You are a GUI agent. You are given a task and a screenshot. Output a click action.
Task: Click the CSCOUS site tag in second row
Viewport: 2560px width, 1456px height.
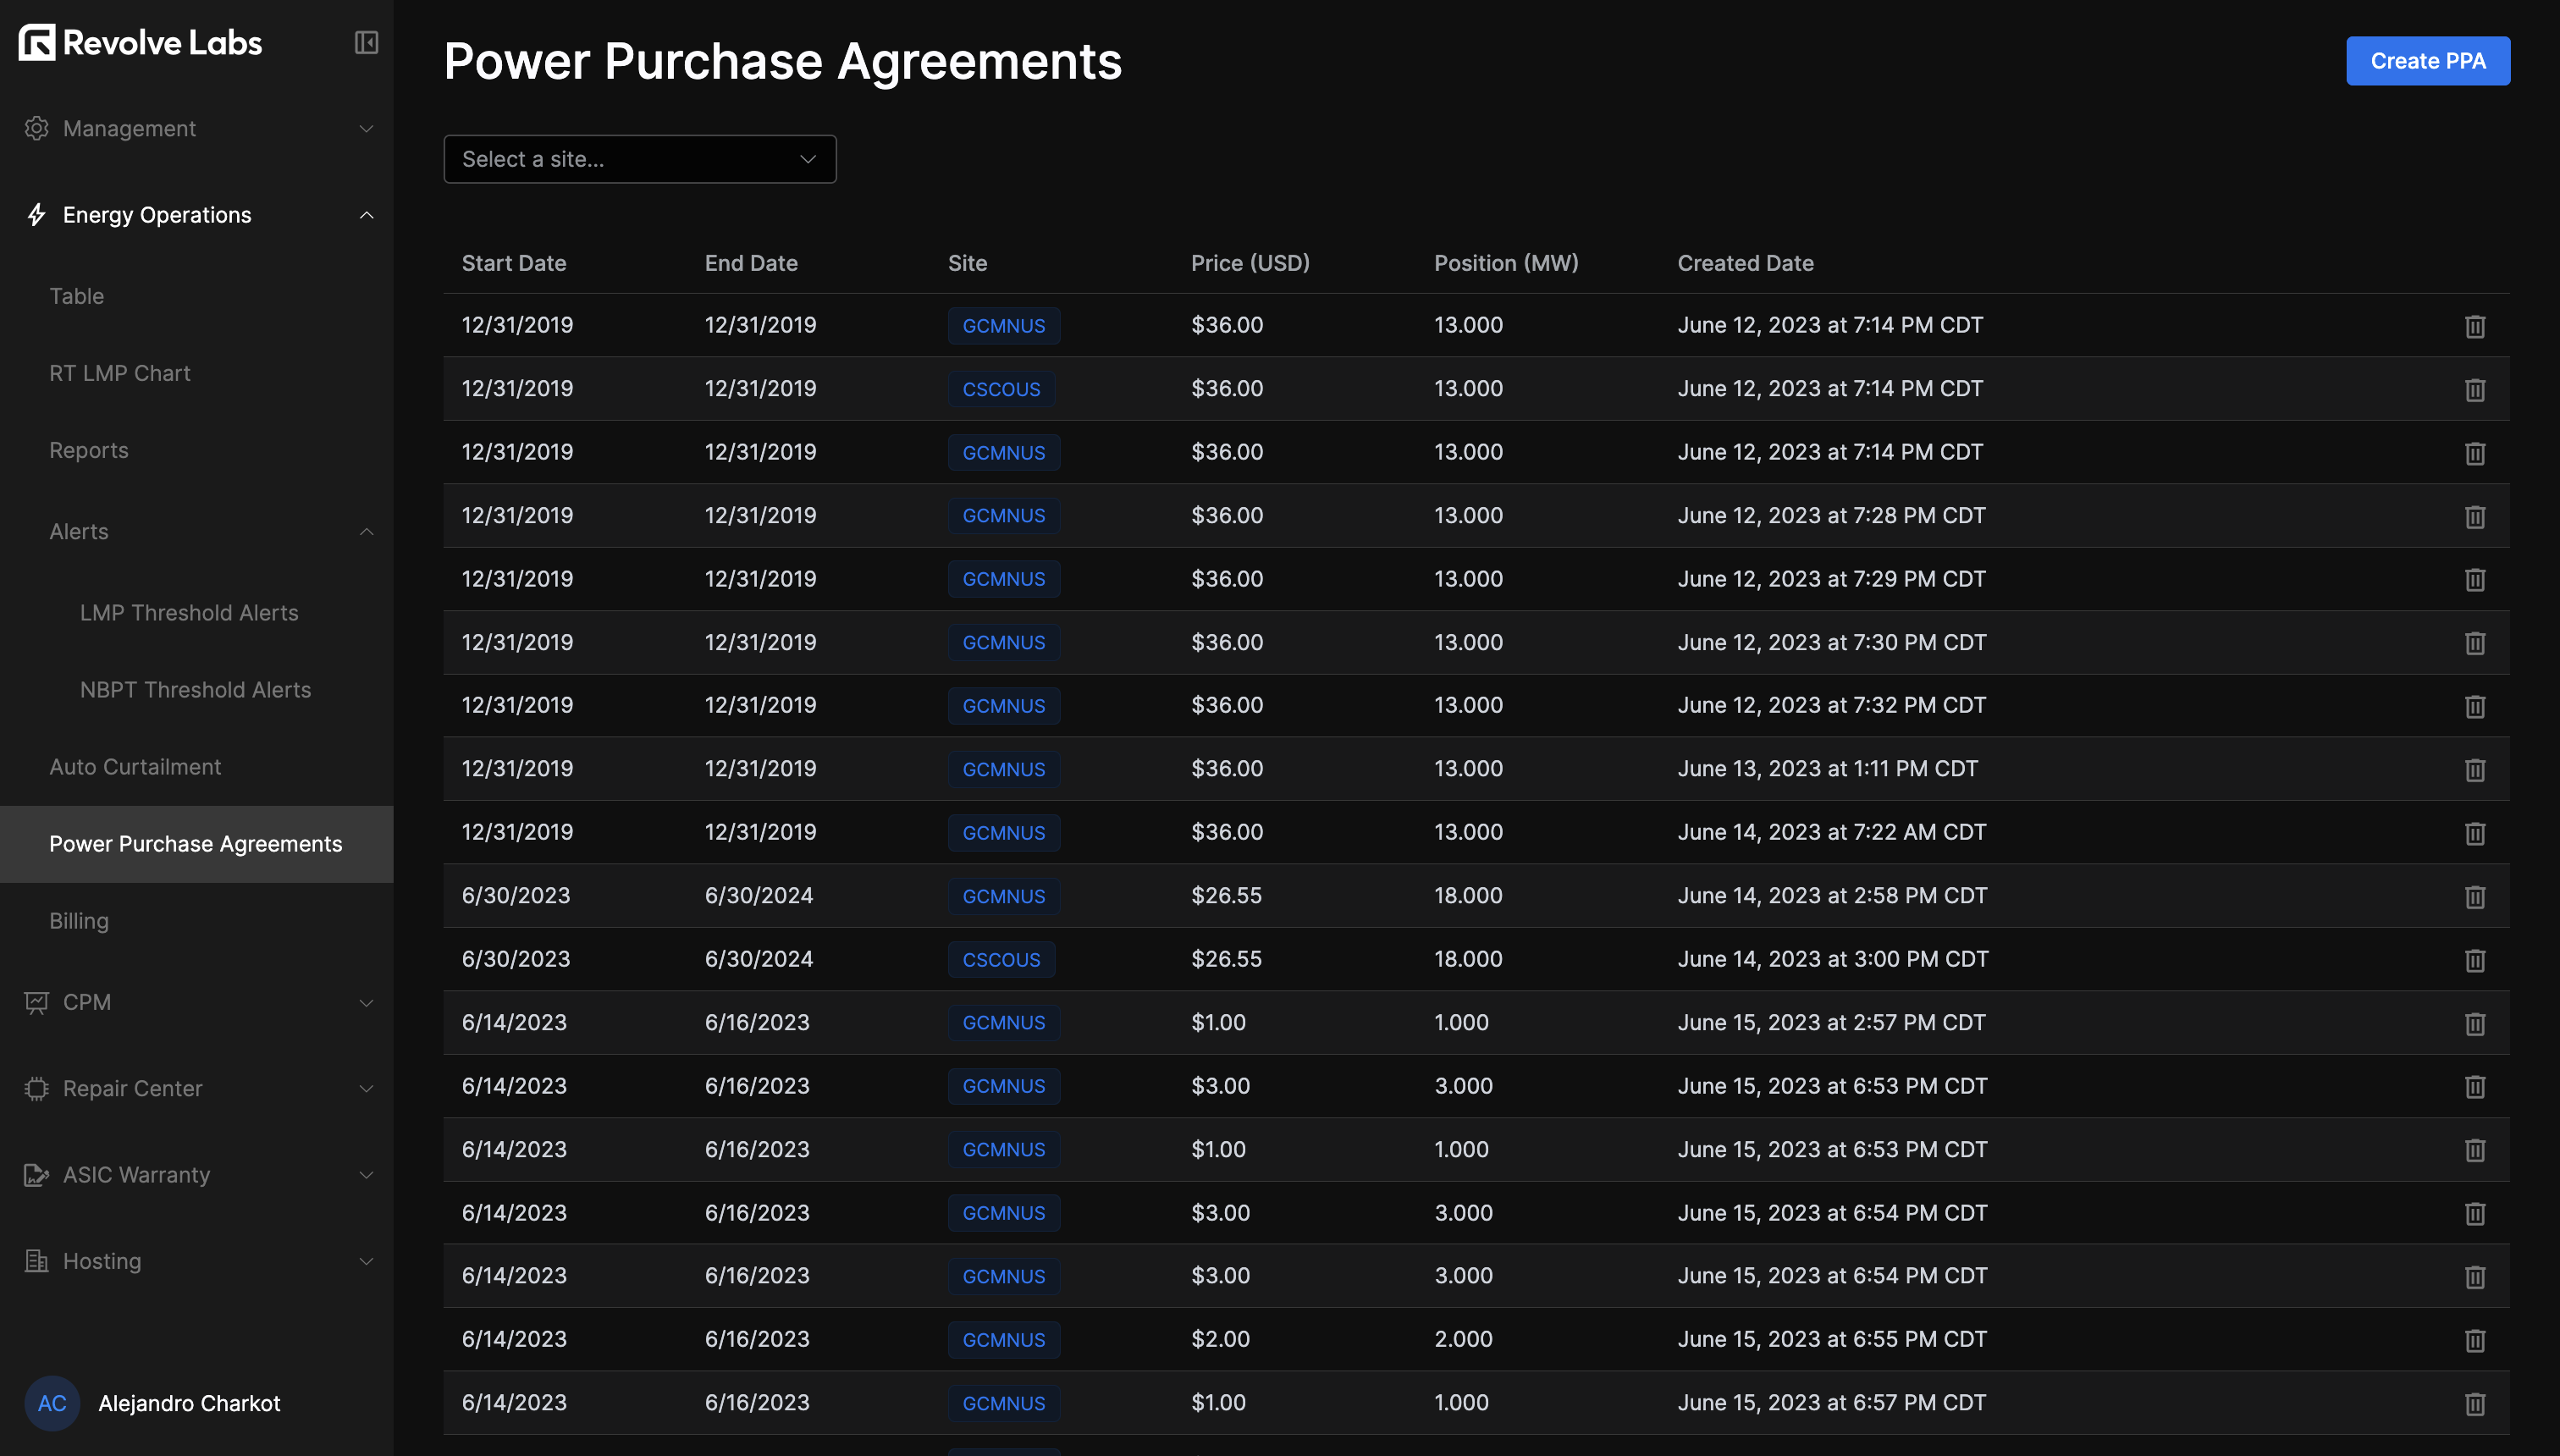[1001, 389]
